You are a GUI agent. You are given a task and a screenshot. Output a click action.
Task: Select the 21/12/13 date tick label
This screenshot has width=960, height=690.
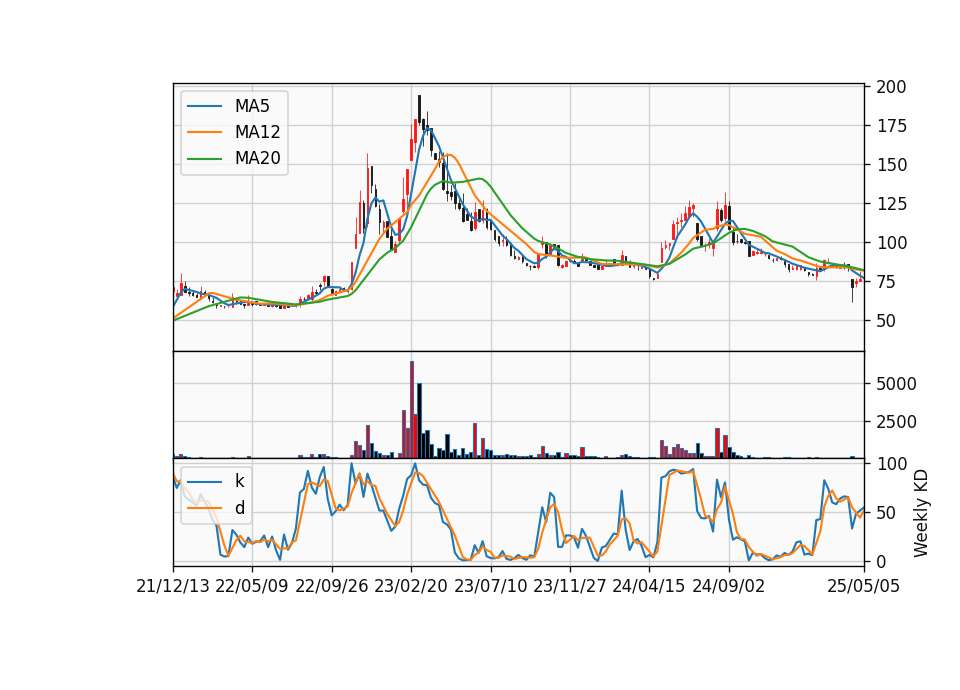[x=173, y=586]
